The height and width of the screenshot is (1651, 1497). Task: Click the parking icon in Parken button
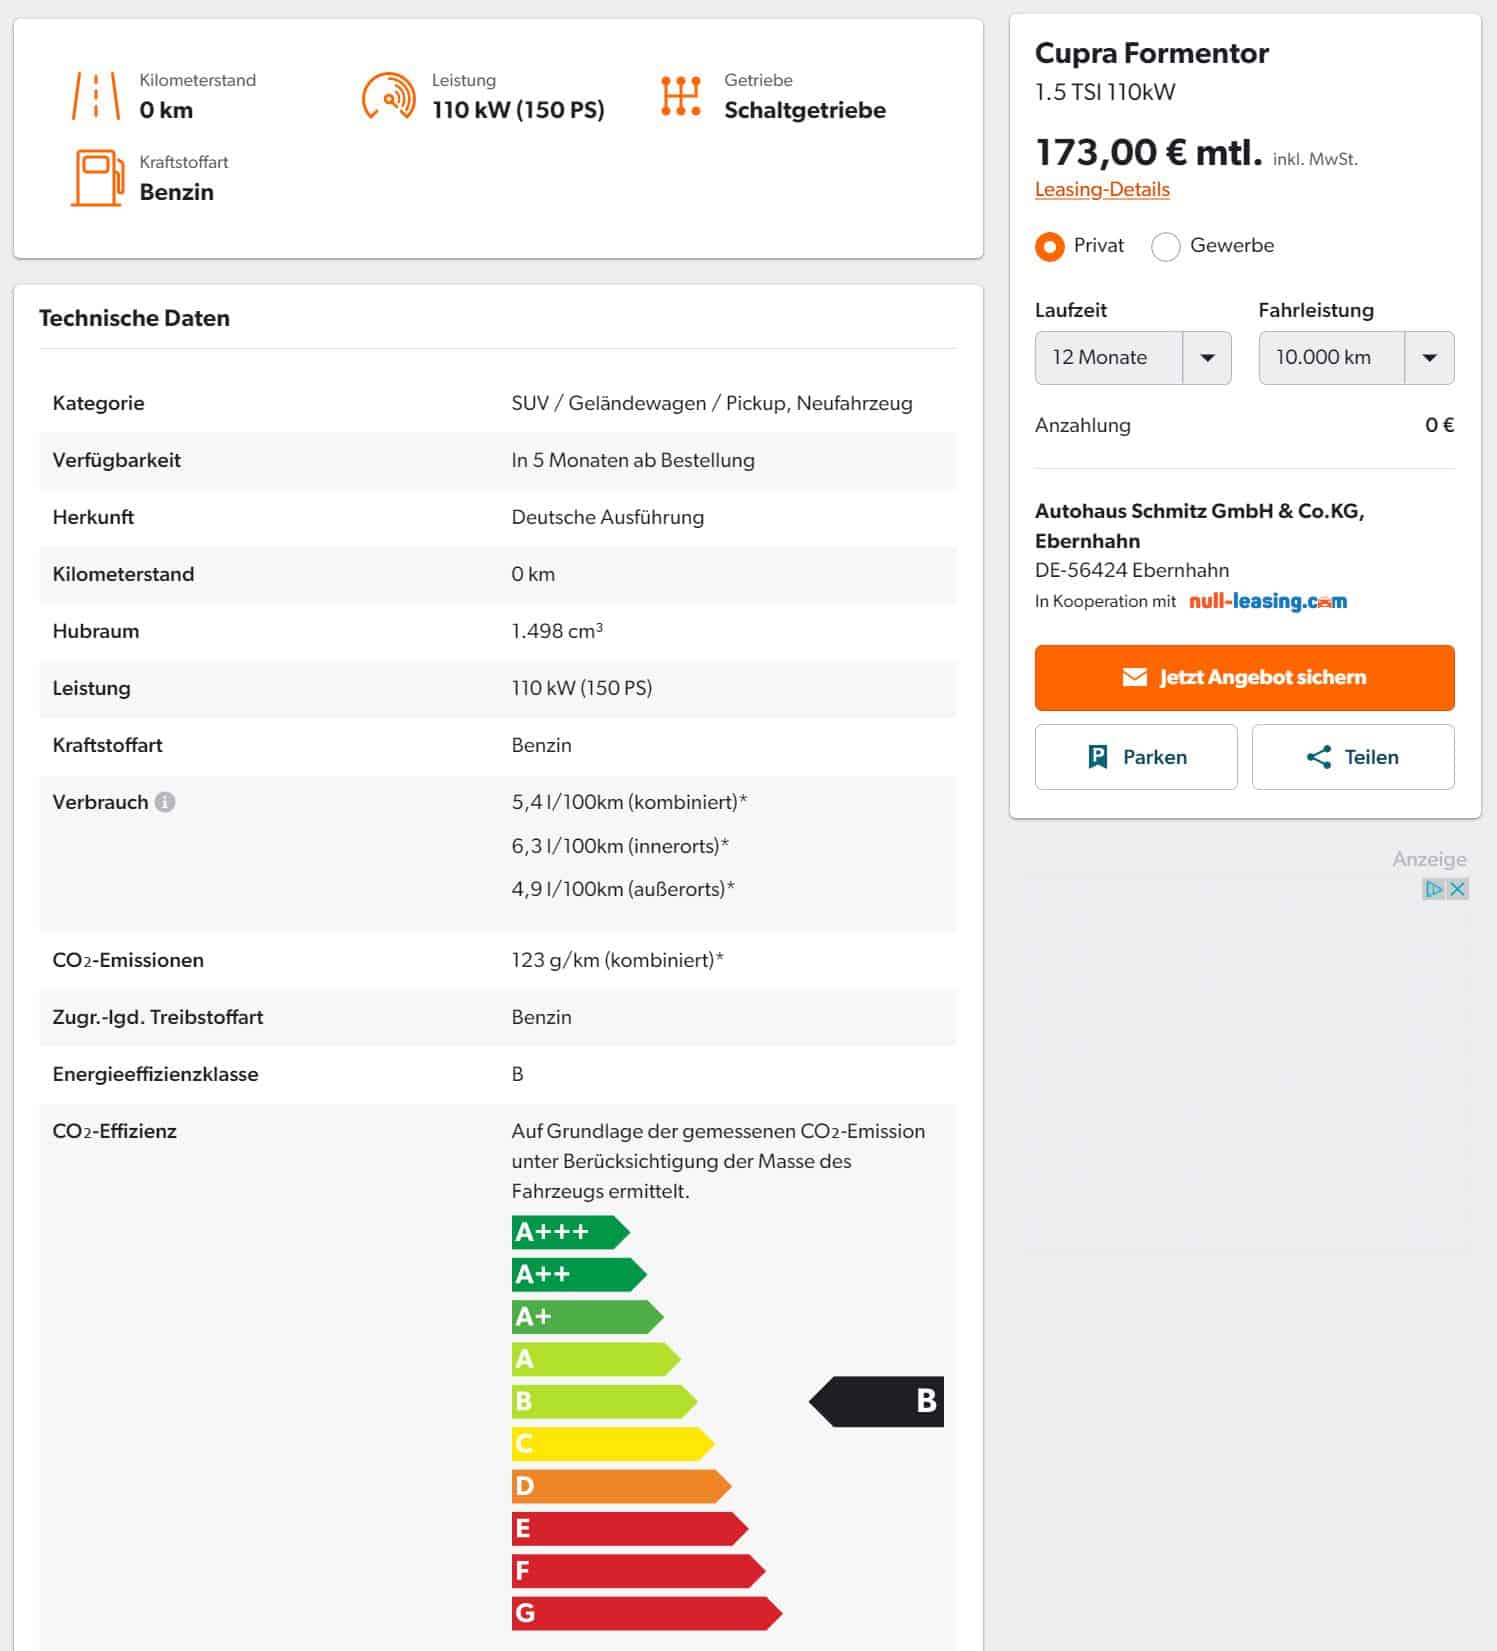point(1097,757)
